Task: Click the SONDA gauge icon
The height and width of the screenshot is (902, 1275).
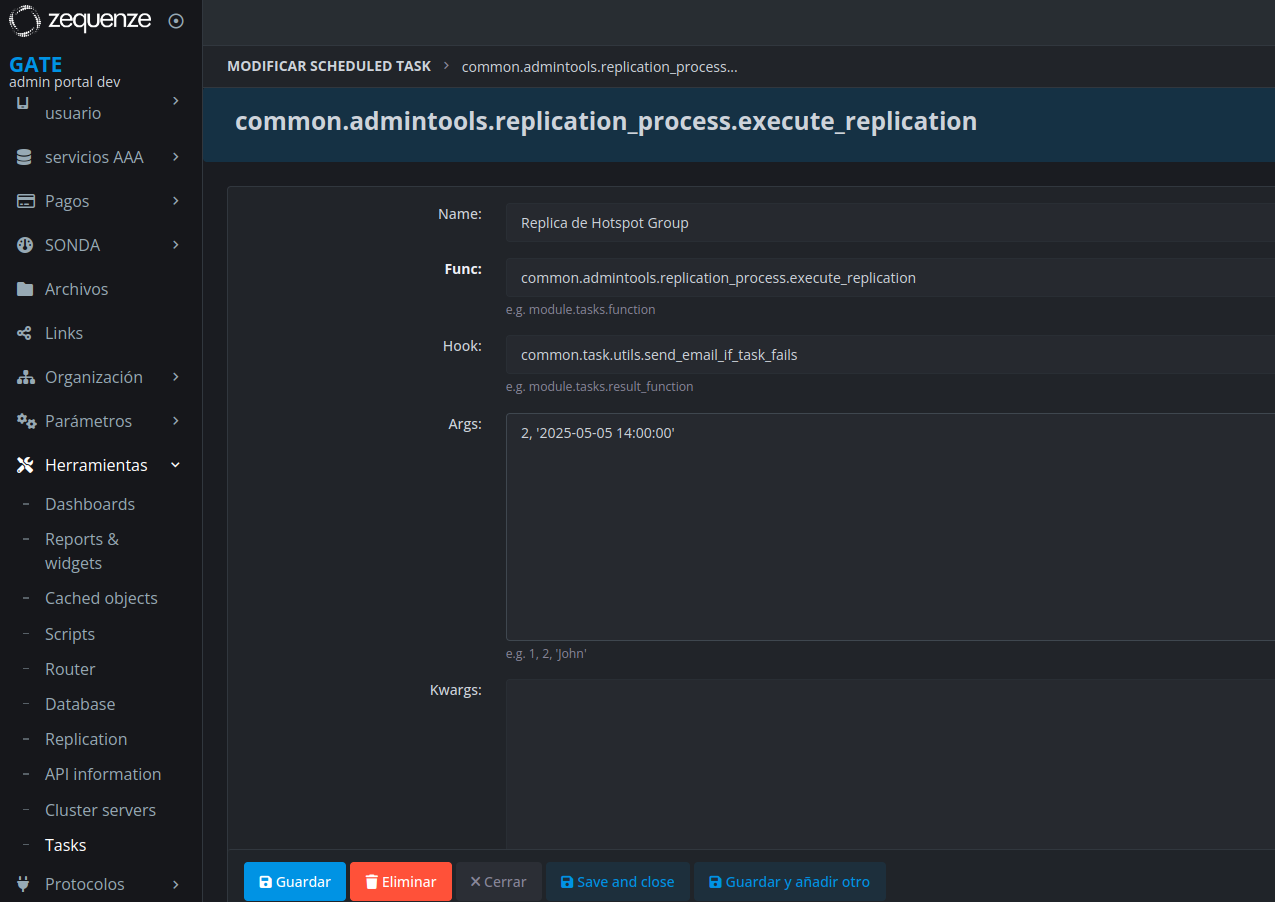Action: tap(26, 245)
